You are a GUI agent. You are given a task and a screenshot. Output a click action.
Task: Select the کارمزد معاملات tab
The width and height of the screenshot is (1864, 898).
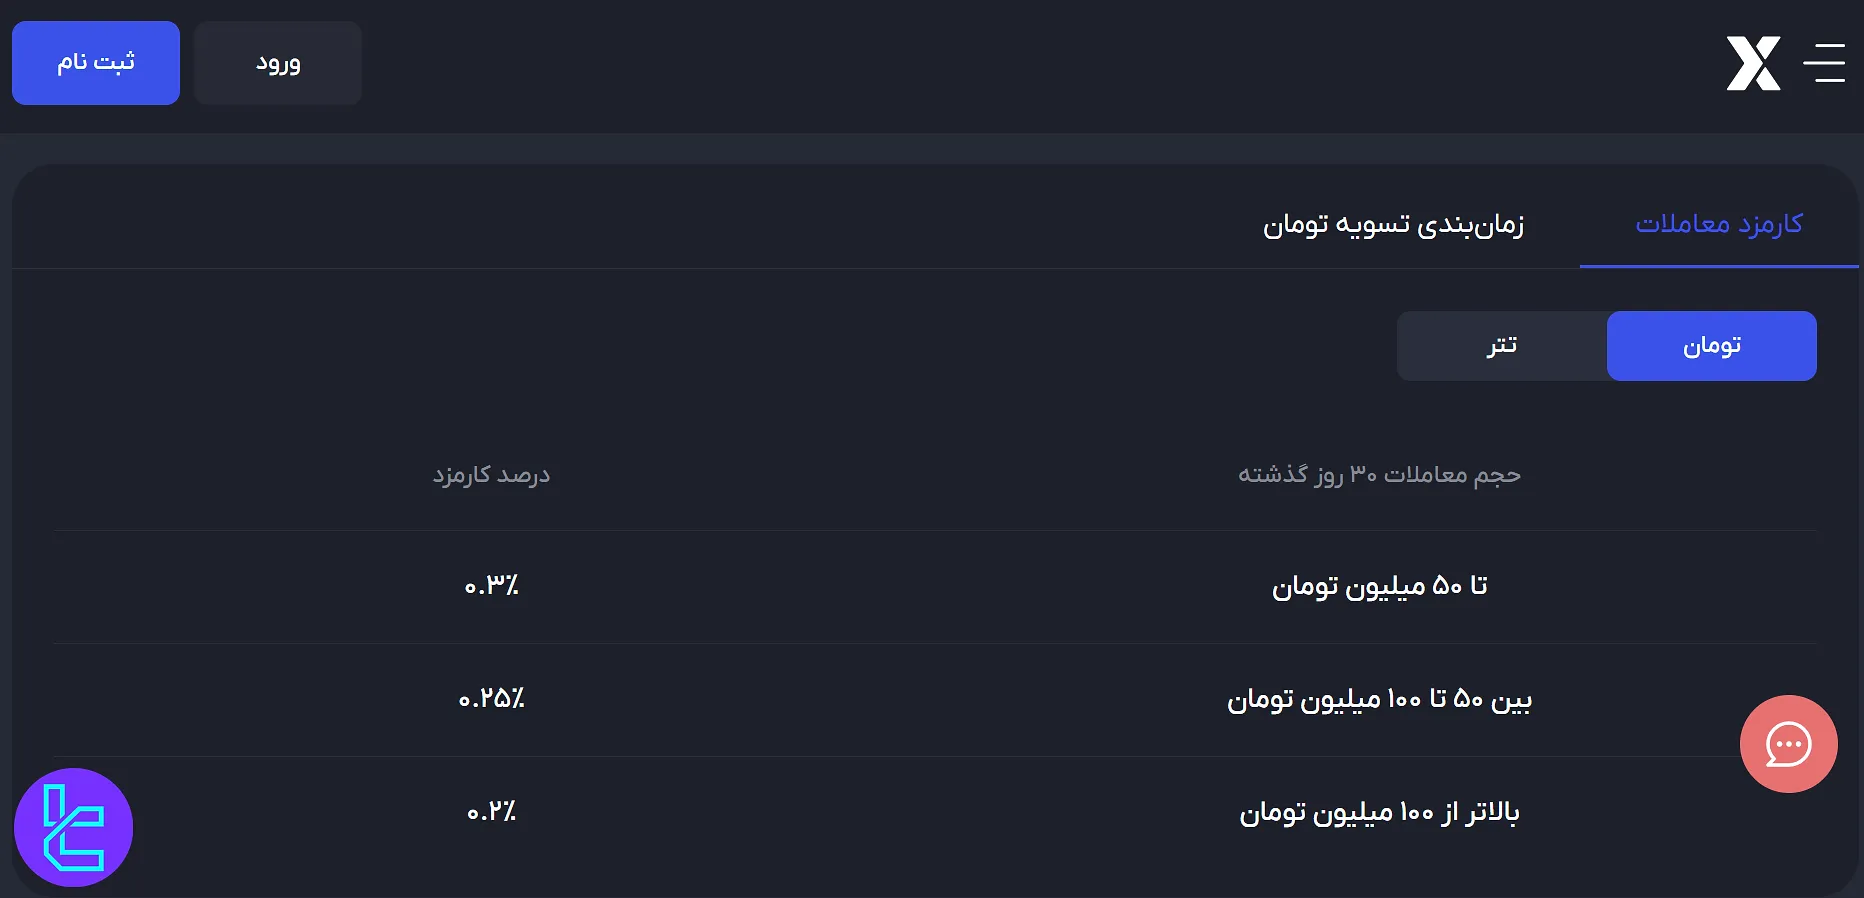(x=1719, y=224)
